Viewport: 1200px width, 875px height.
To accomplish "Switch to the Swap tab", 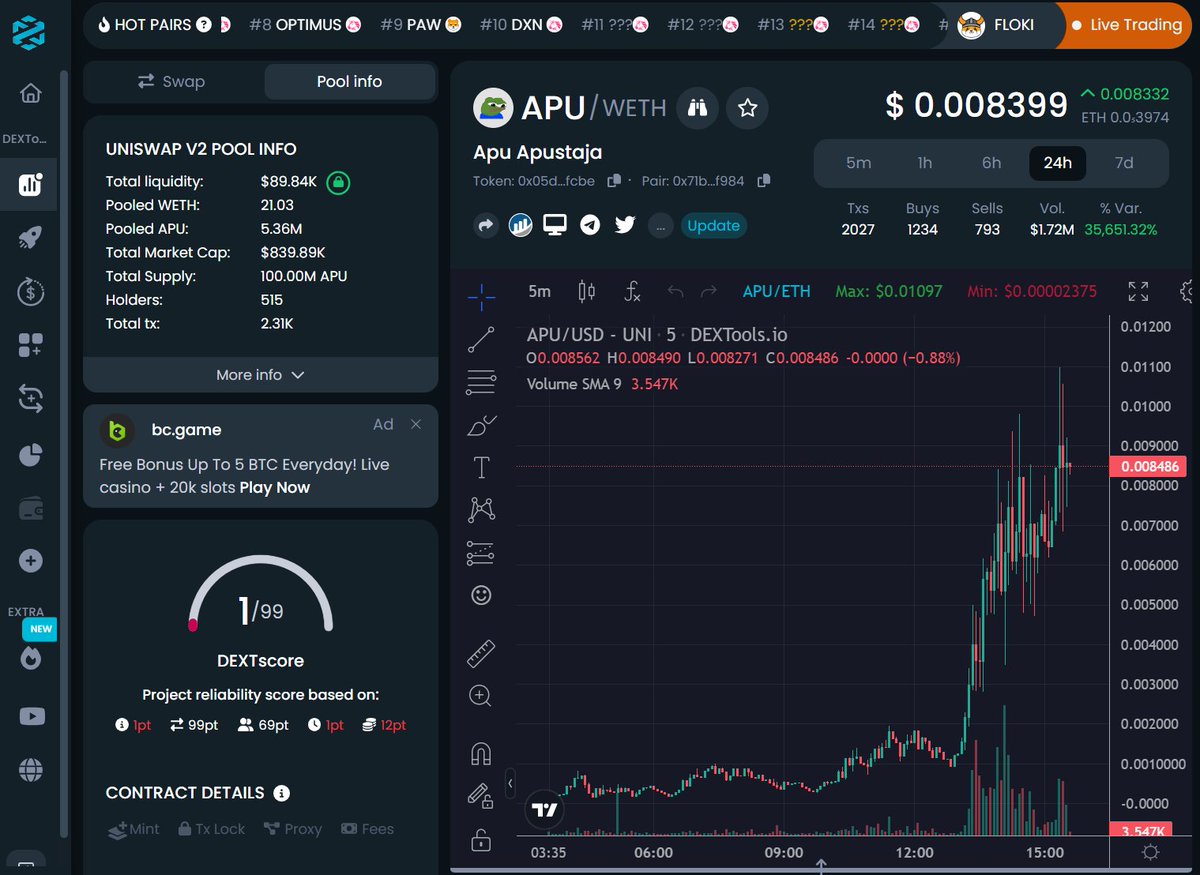I will 171,82.
